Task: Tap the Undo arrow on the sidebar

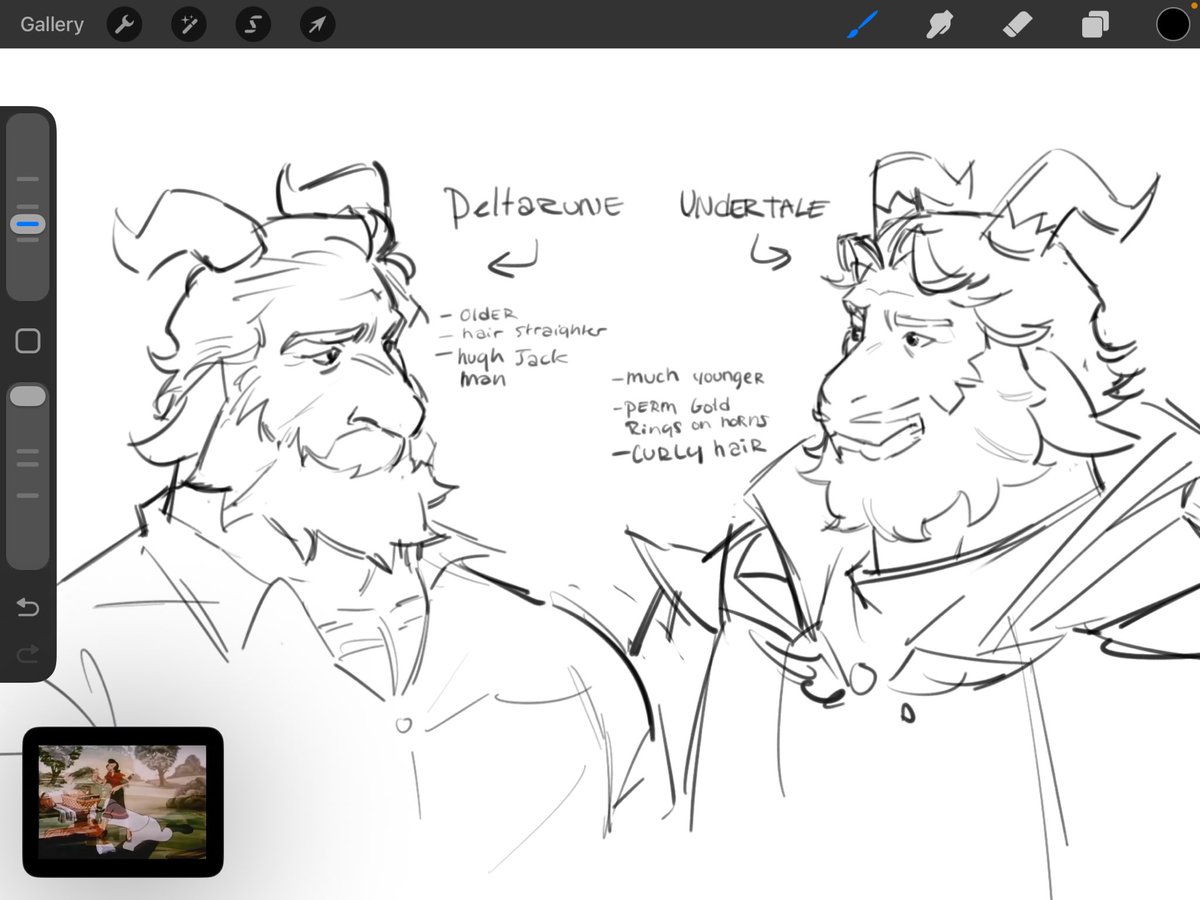Action: 27,607
